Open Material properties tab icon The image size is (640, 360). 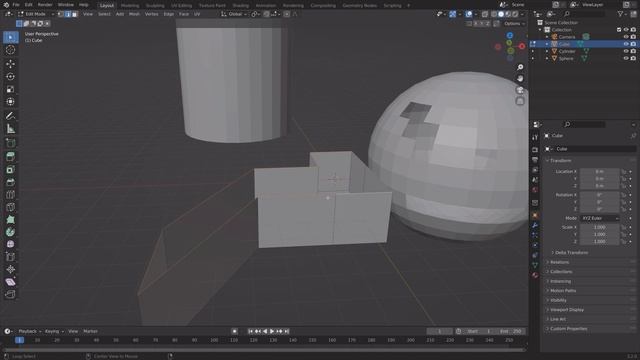point(535,275)
